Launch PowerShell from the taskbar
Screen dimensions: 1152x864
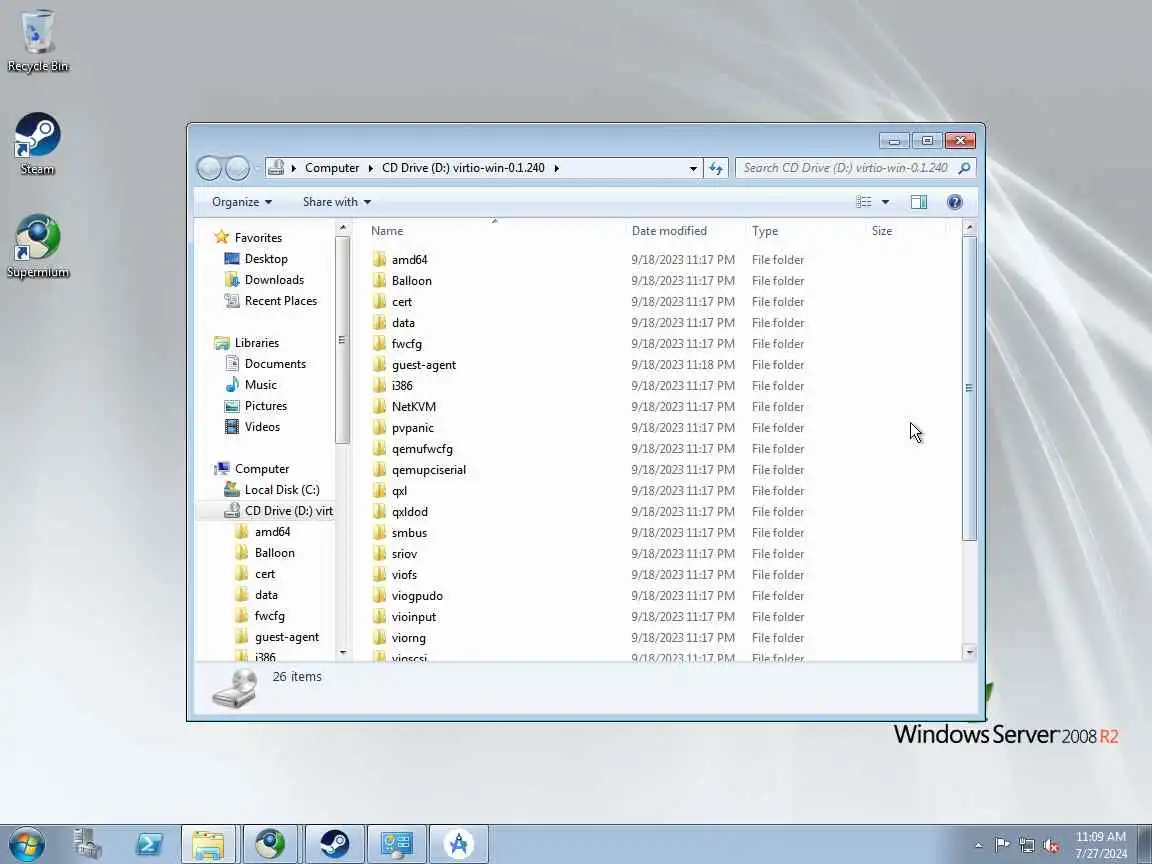pyautogui.click(x=148, y=844)
